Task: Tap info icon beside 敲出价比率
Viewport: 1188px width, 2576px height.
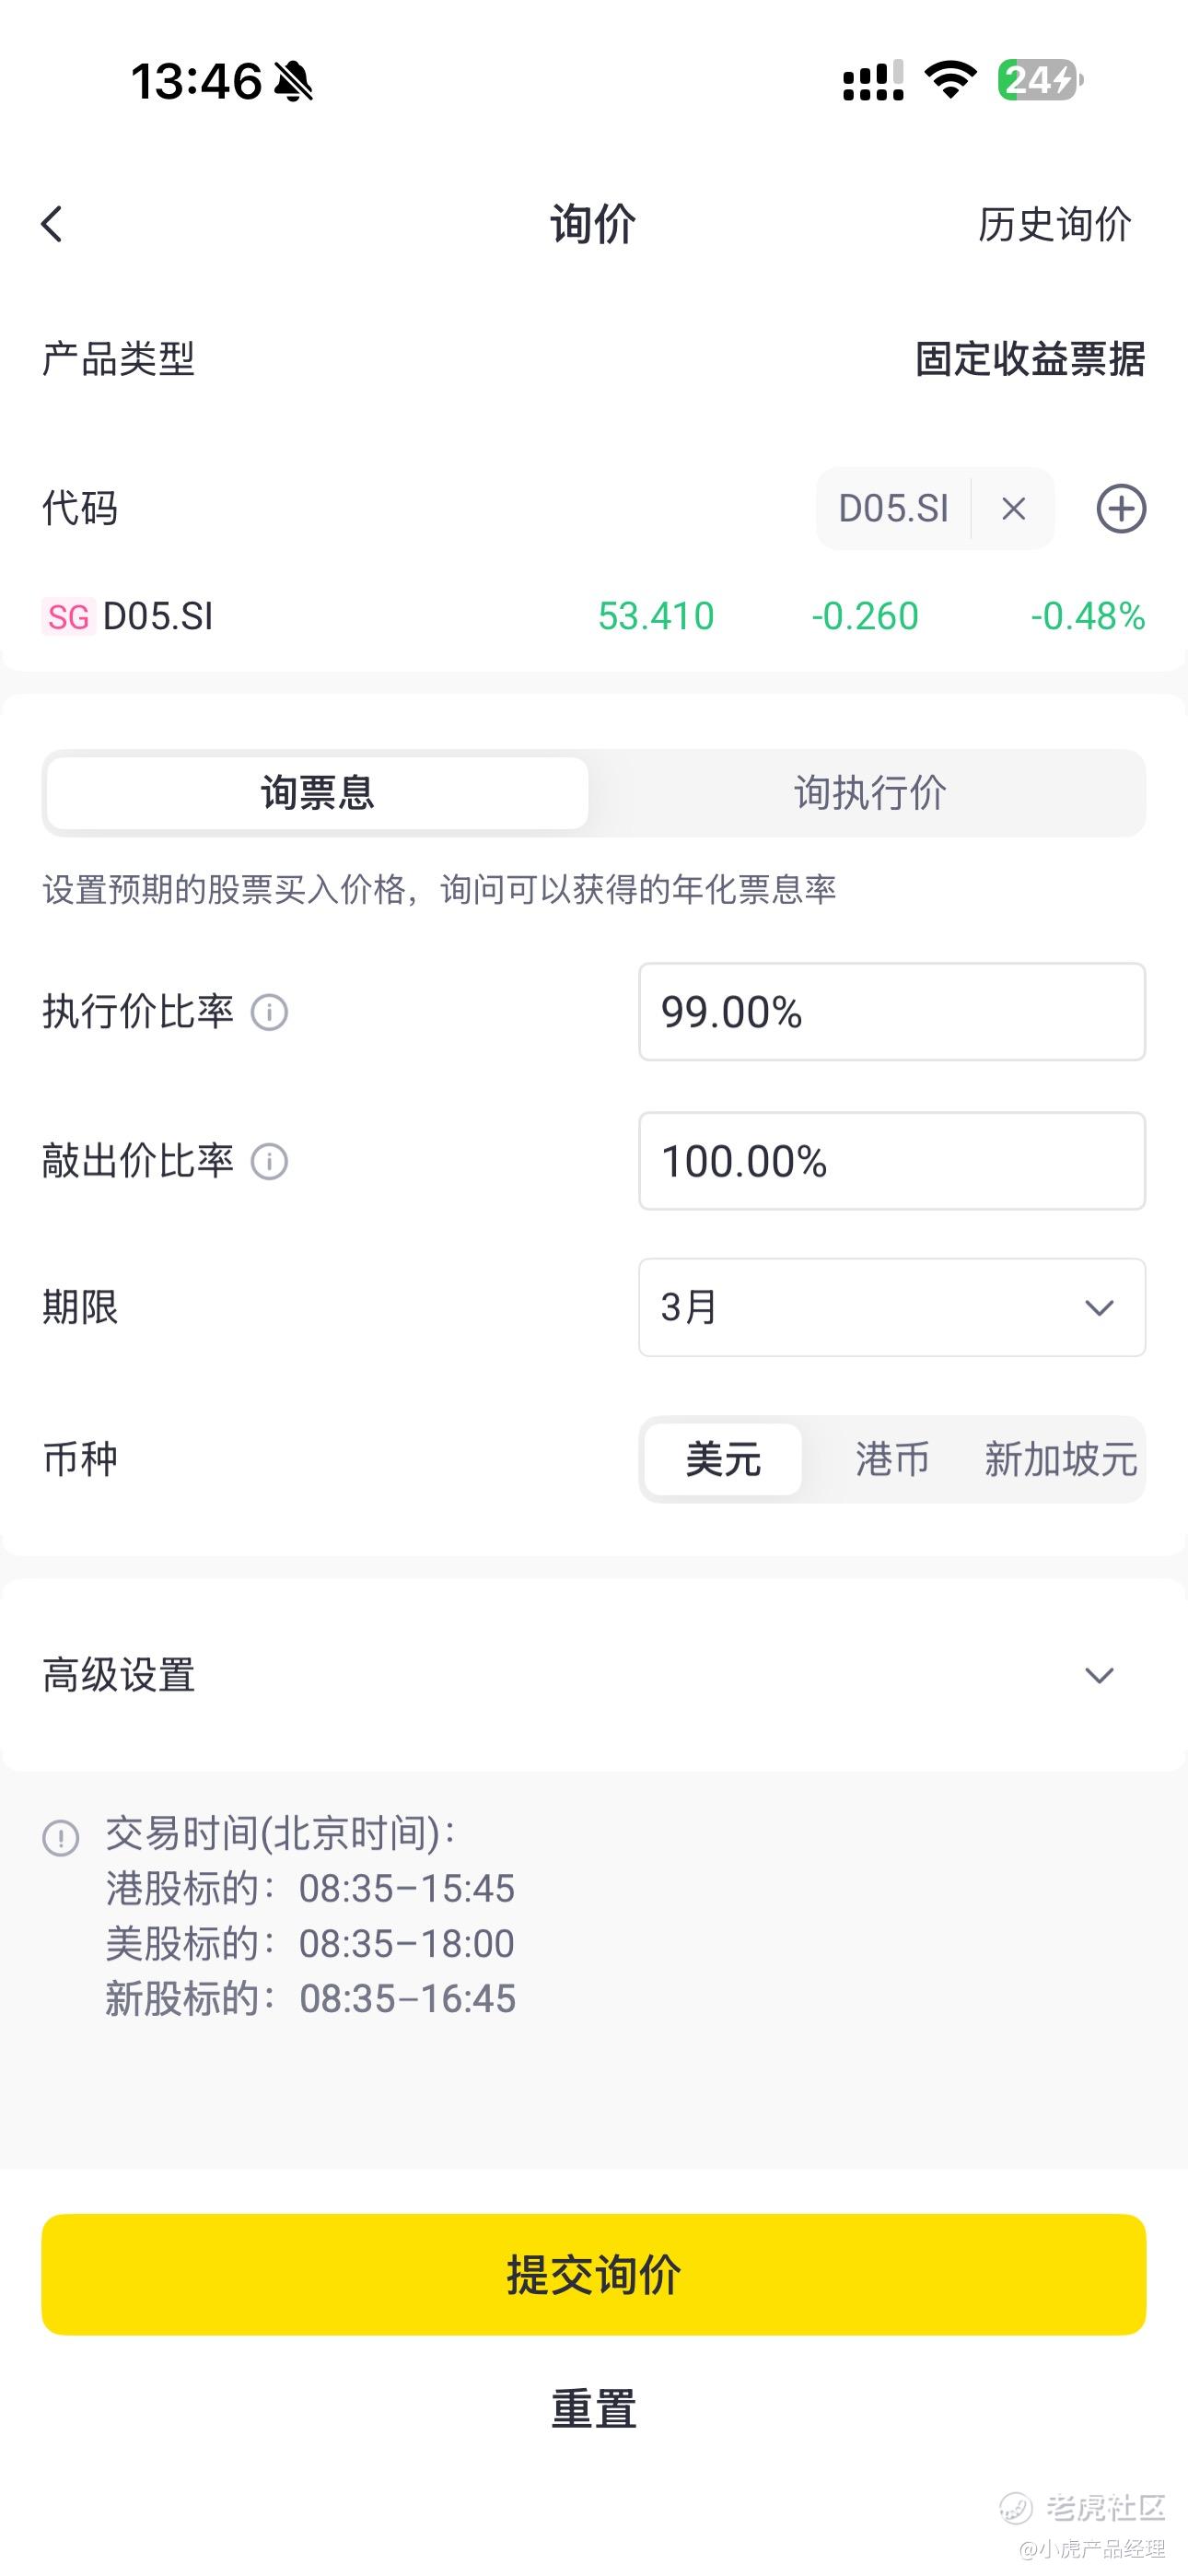Action: (x=269, y=1162)
